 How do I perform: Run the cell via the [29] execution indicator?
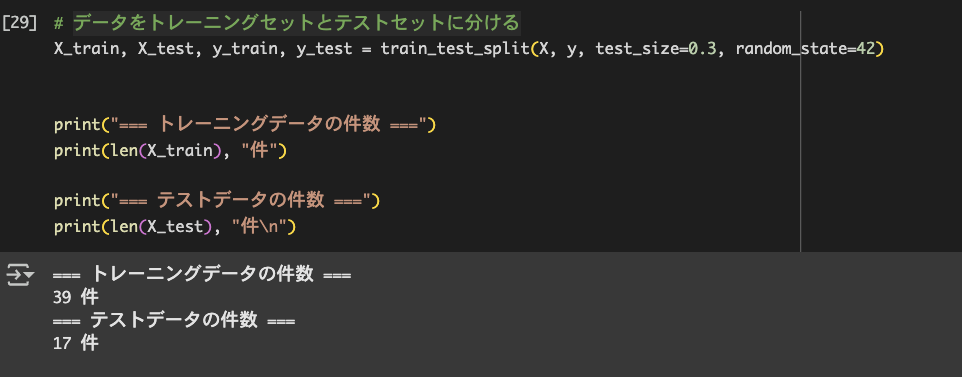20,24
